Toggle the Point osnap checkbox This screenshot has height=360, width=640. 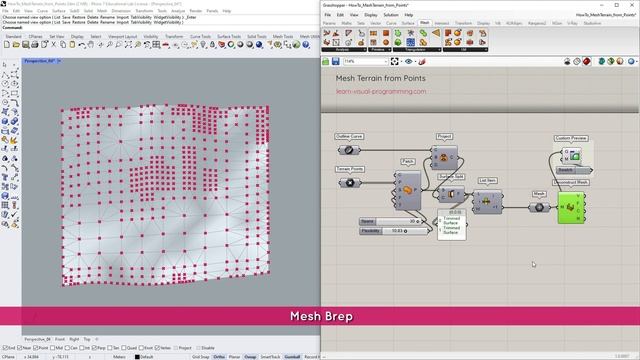click(x=35, y=348)
